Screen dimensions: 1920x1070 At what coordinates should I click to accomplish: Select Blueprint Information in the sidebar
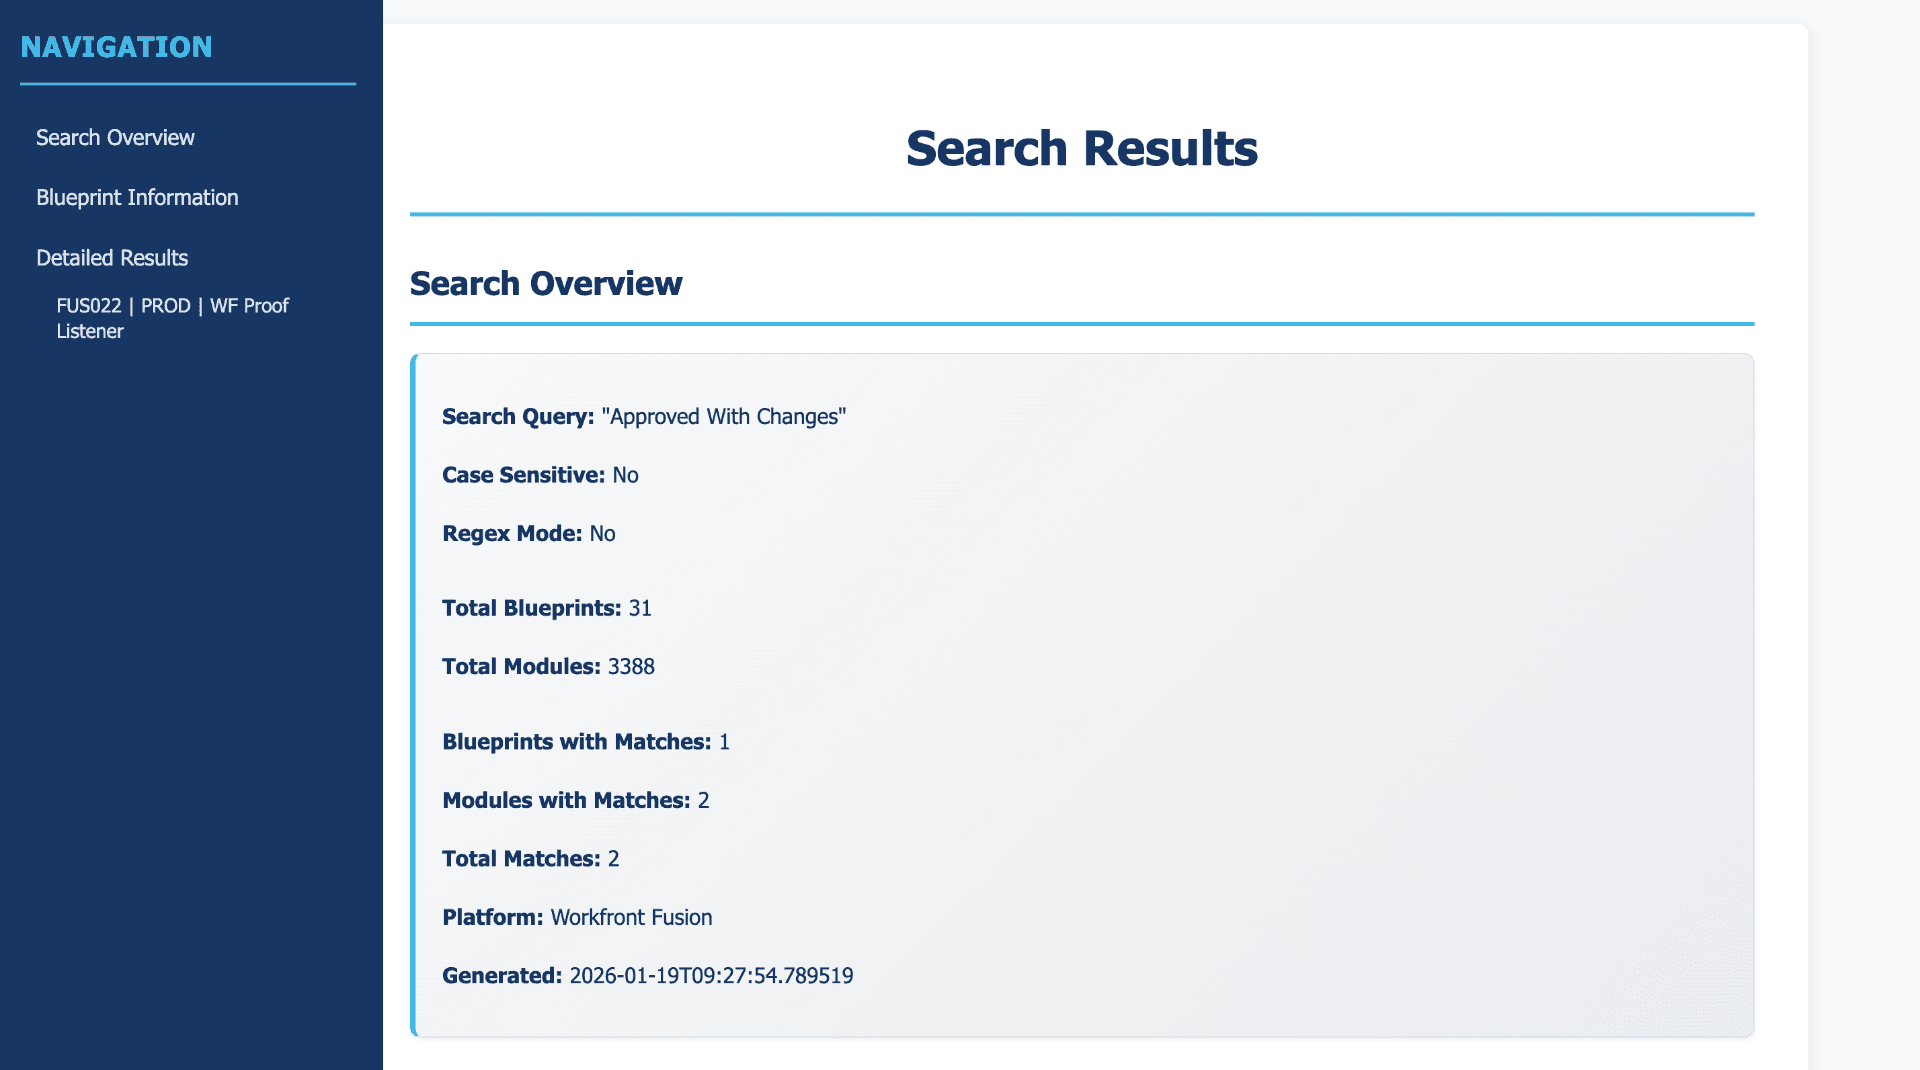click(137, 197)
